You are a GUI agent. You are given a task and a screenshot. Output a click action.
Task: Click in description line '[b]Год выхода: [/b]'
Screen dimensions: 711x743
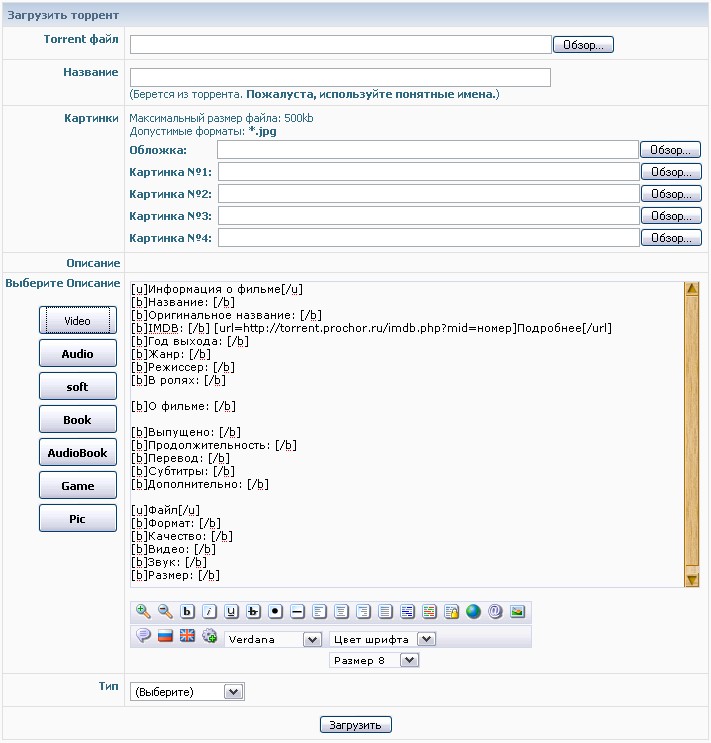pyautogui.click(x=190, y=341)
